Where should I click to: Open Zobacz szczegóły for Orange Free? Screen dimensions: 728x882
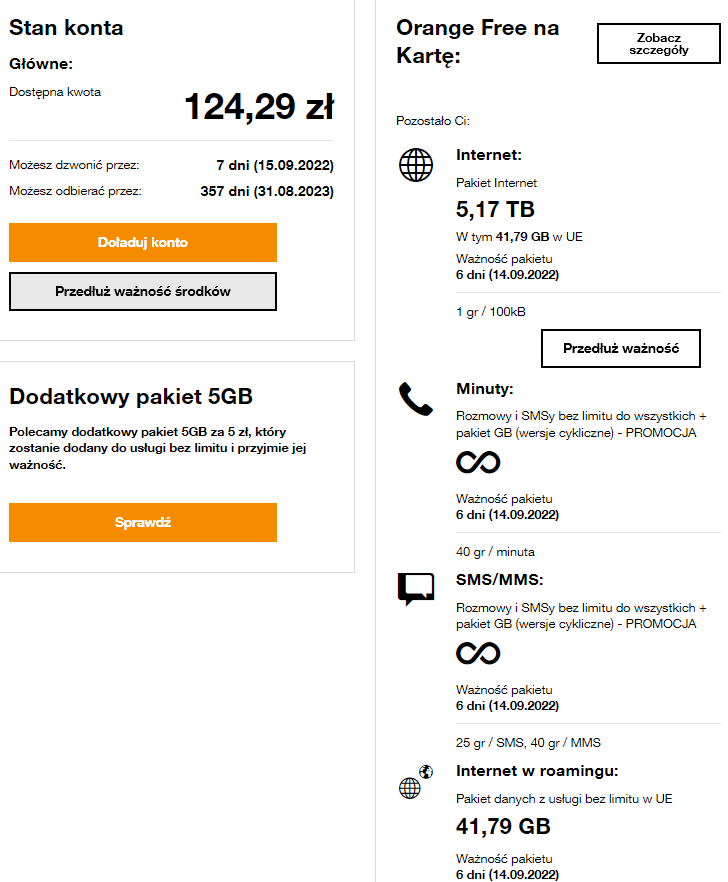point(659,44)
